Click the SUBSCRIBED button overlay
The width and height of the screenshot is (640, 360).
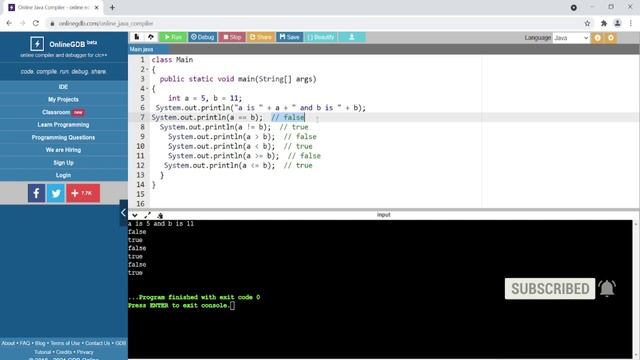pyautogui.click(x=550, y=289)
